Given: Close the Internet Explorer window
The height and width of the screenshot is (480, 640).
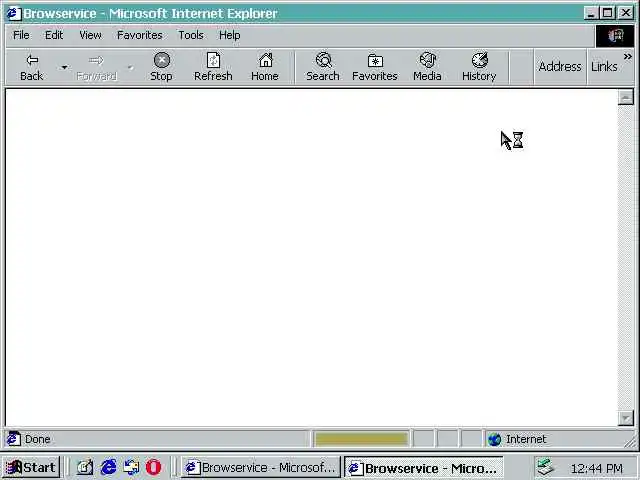Looking at the screenshot, I should (626, 13).
